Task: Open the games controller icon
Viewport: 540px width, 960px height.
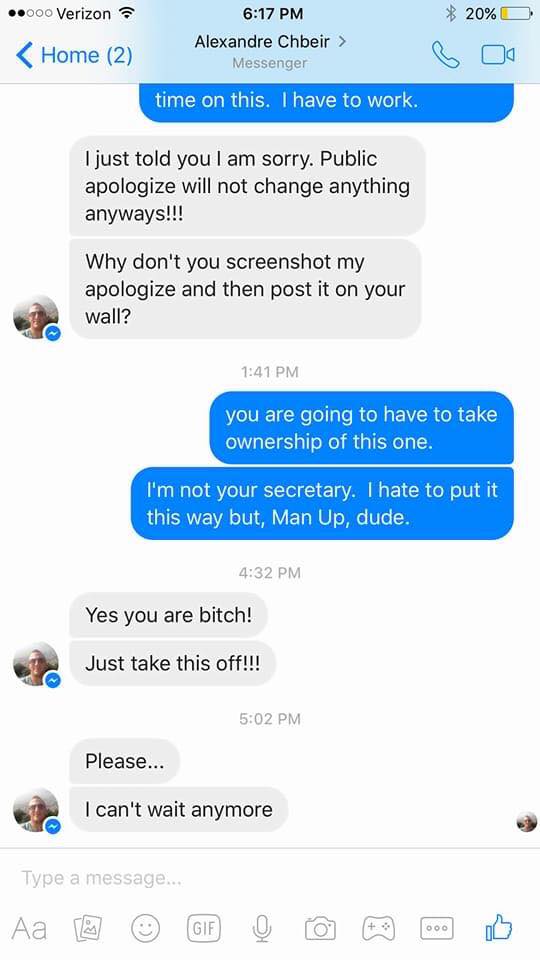Action: point(379,928)
